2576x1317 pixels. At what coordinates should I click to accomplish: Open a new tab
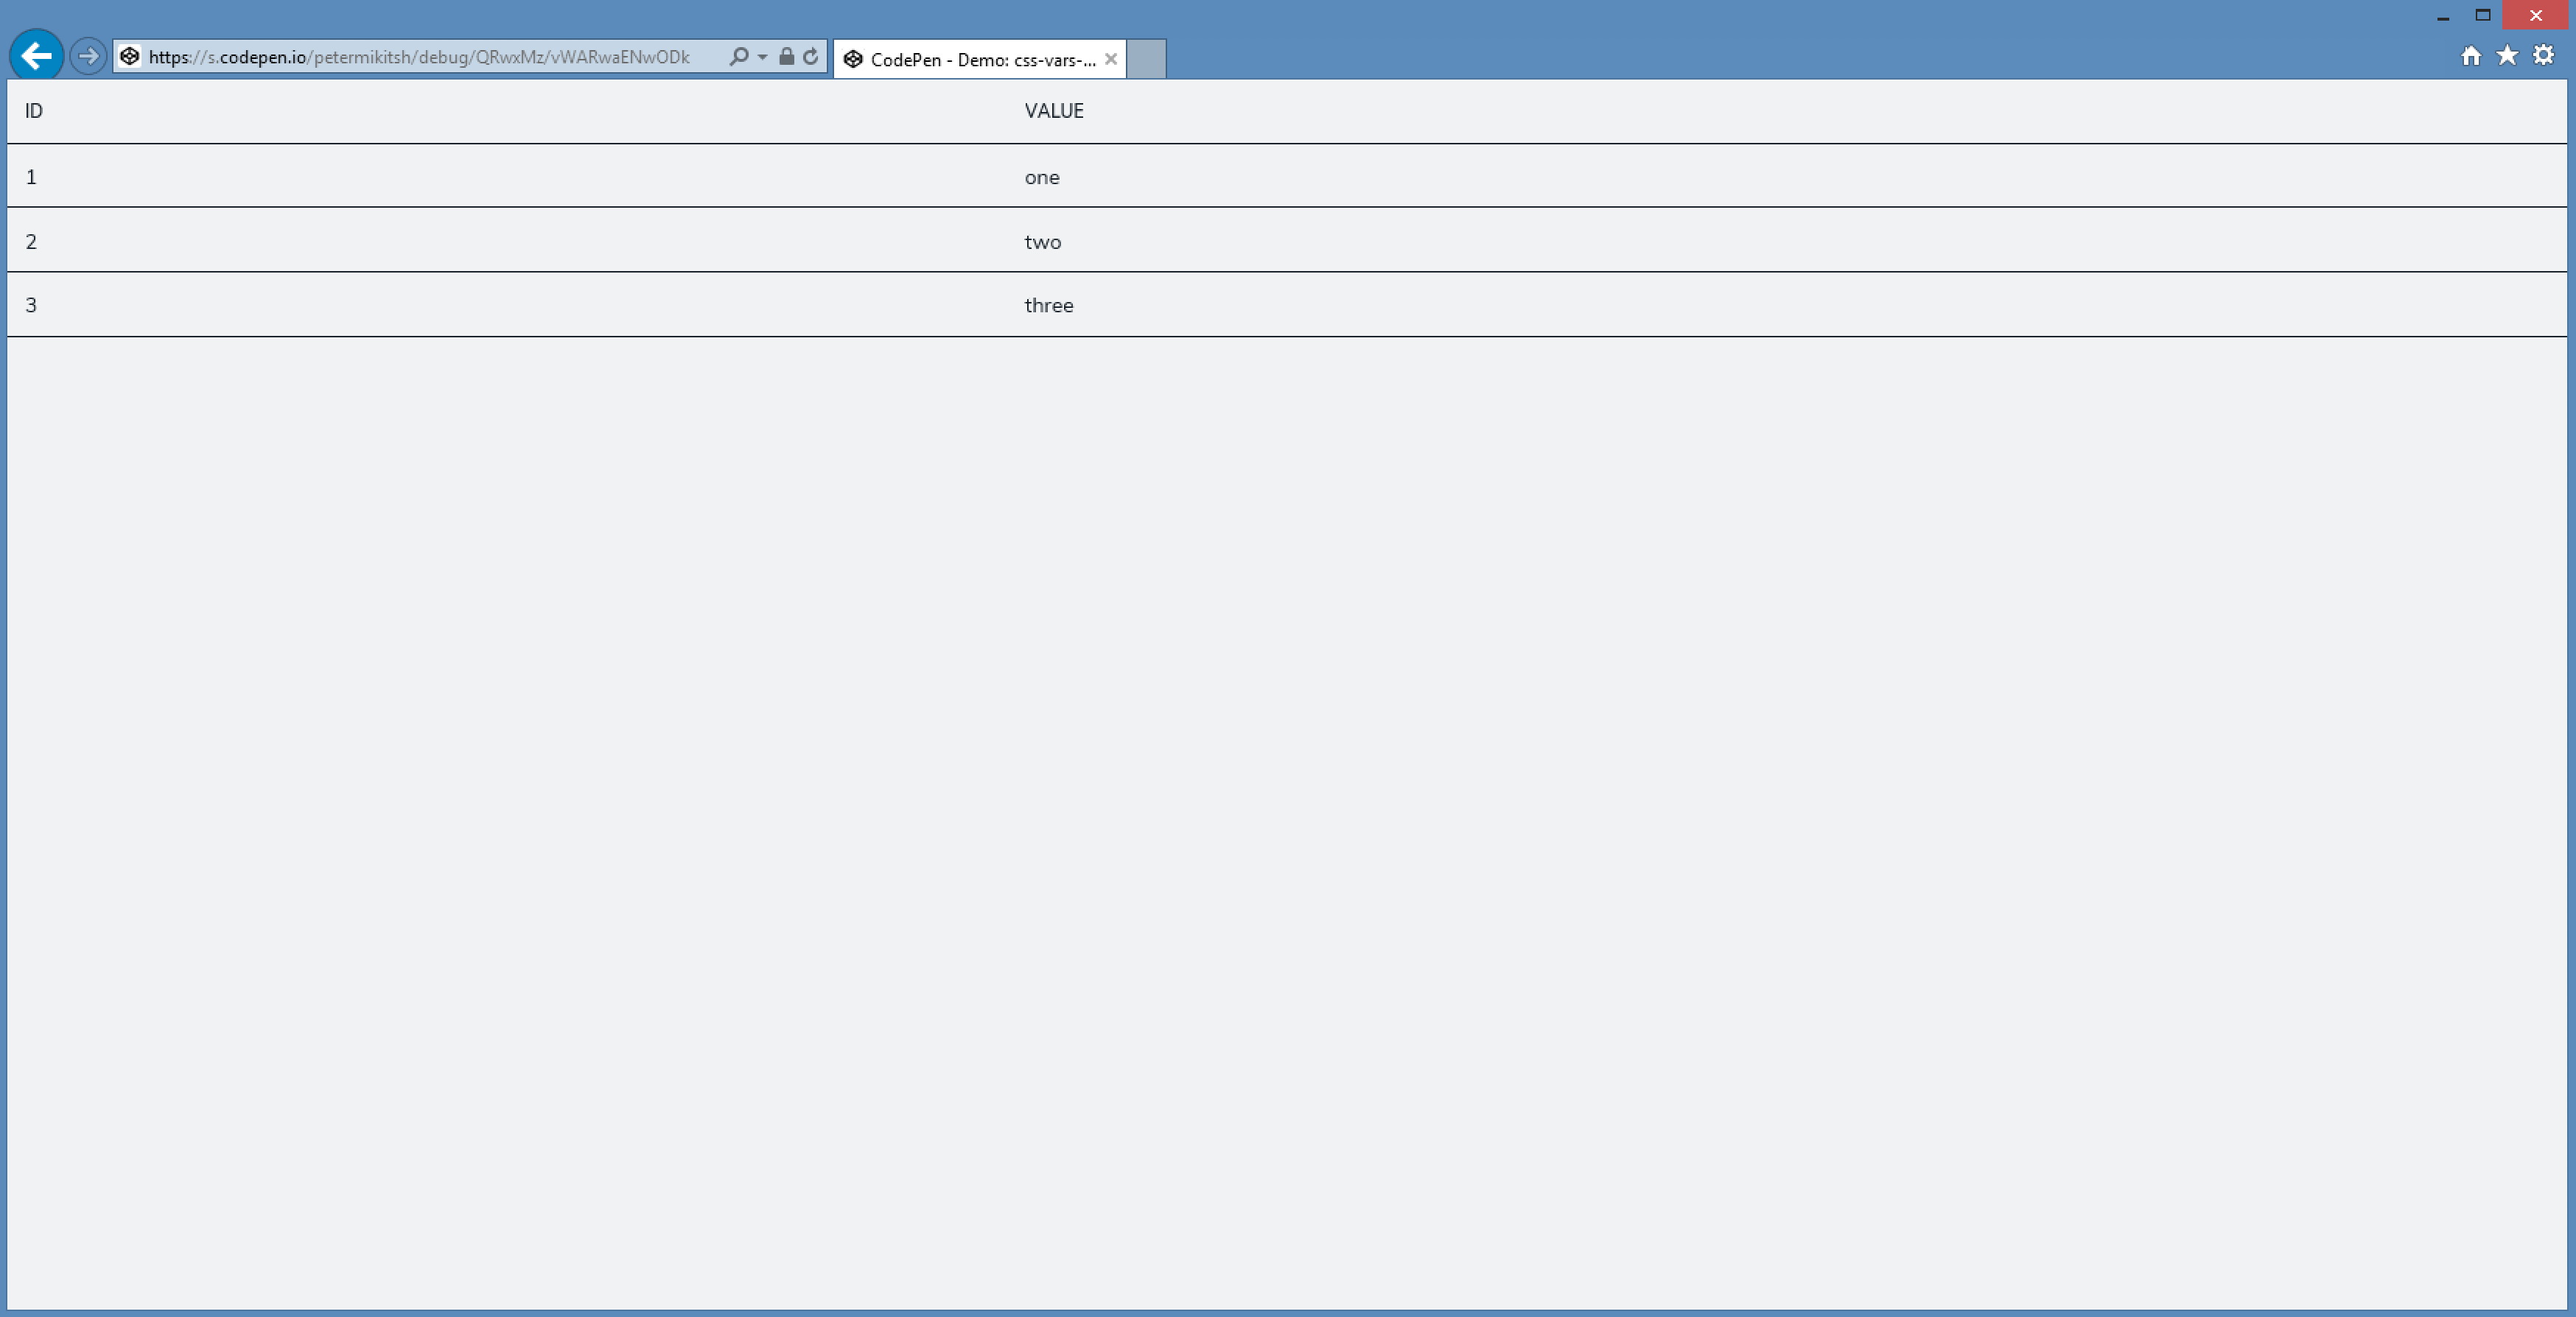point(1147,59)
